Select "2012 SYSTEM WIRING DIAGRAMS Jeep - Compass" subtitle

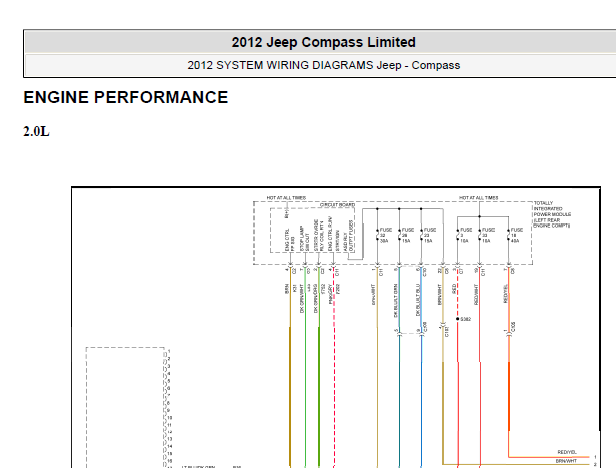pos(323,65)
